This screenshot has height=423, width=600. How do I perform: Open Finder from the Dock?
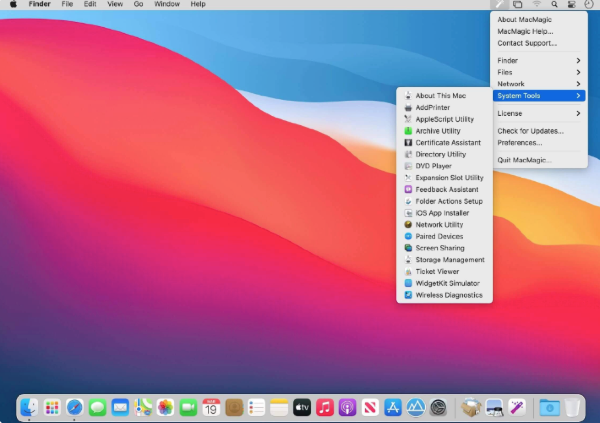(x=29, y=407)
